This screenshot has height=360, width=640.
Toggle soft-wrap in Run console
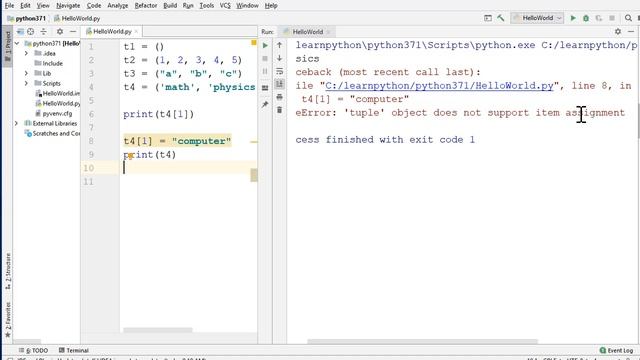(x=280, y=71)
